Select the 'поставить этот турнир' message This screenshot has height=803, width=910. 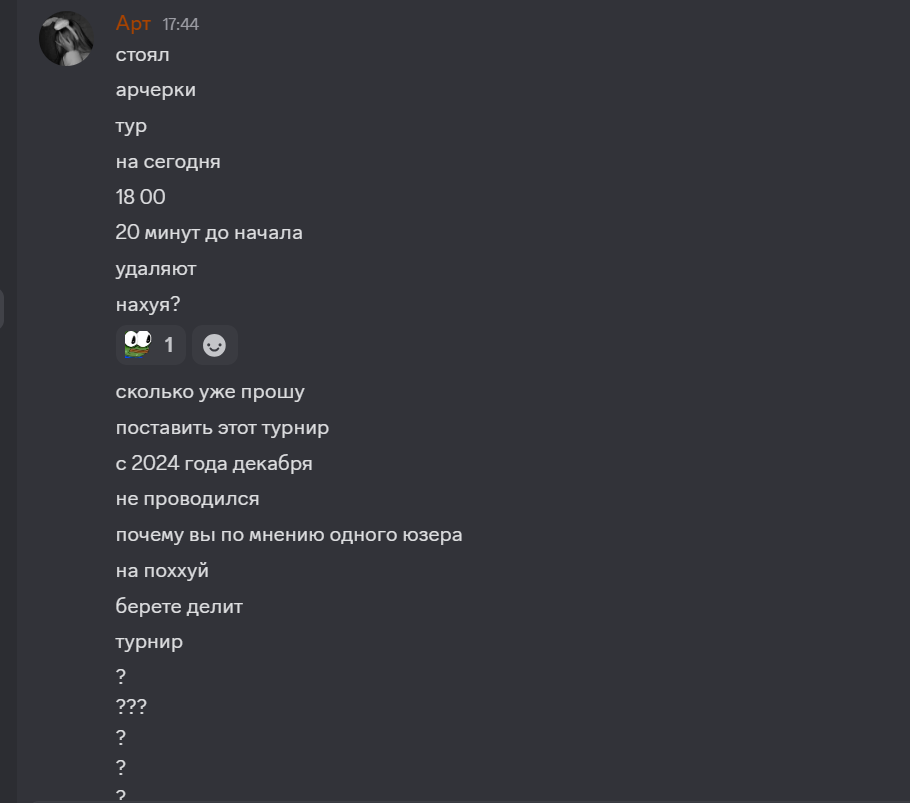click(x=222, y=428)
